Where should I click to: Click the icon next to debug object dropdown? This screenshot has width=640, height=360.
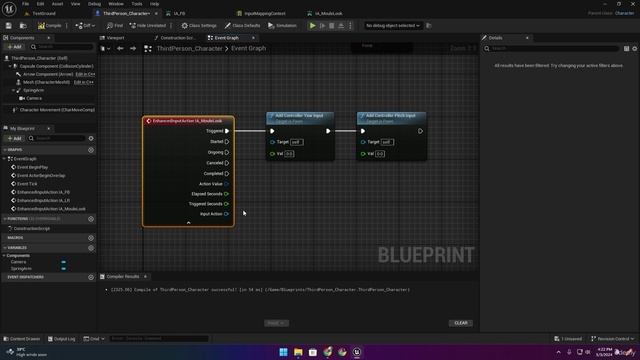[x=429, y=25]
